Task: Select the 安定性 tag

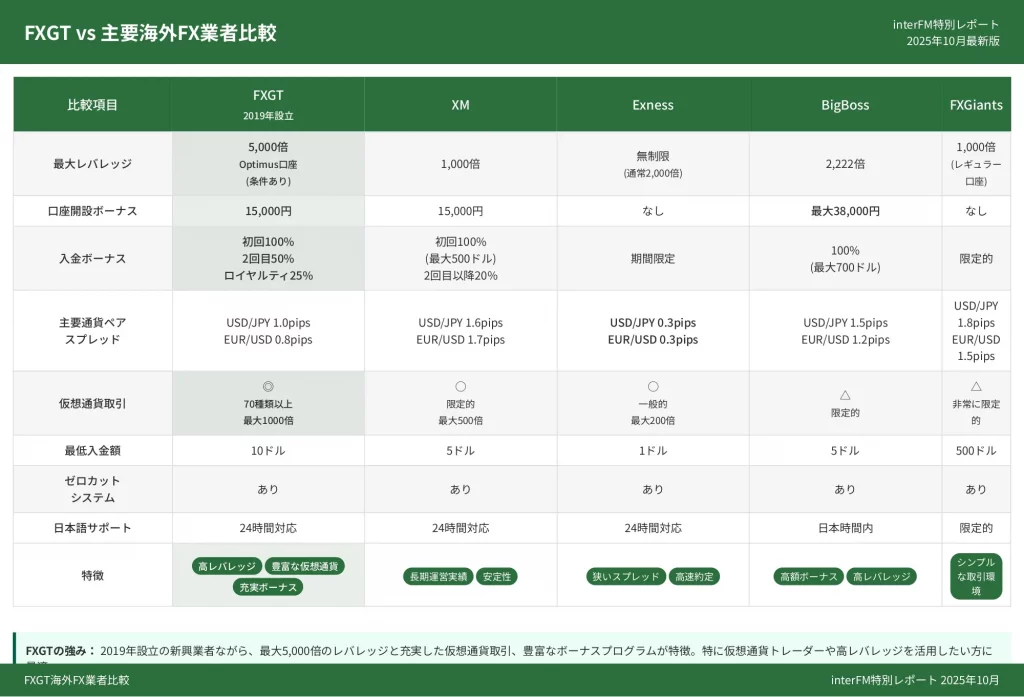Action: [x=496, y=576]
